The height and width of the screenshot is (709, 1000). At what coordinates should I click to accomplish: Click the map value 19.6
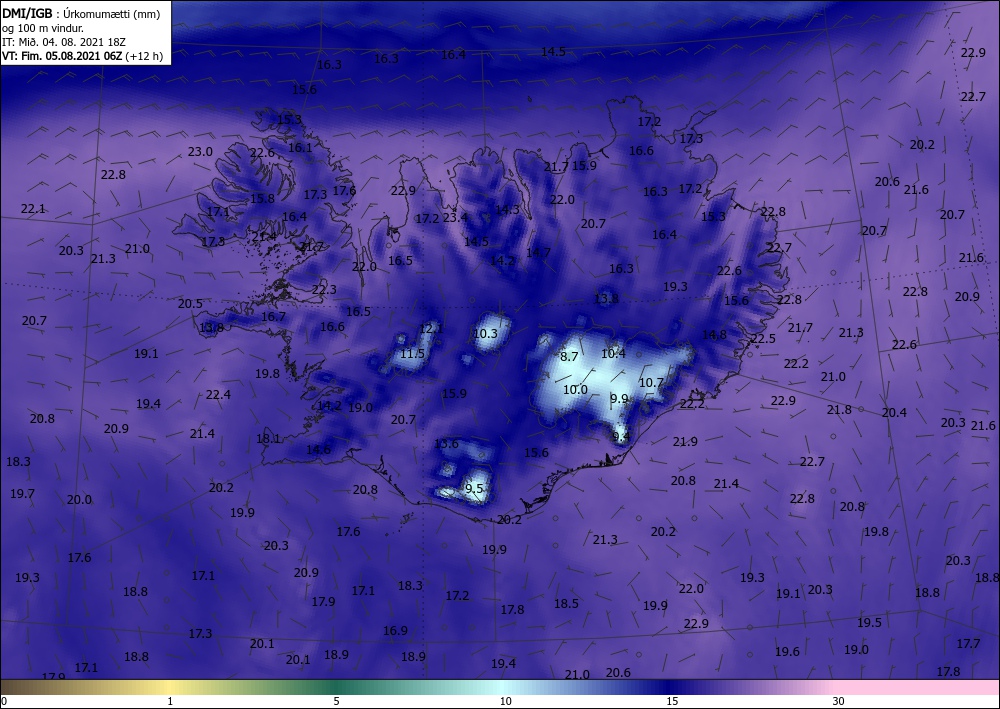click(x=787, y=652)
